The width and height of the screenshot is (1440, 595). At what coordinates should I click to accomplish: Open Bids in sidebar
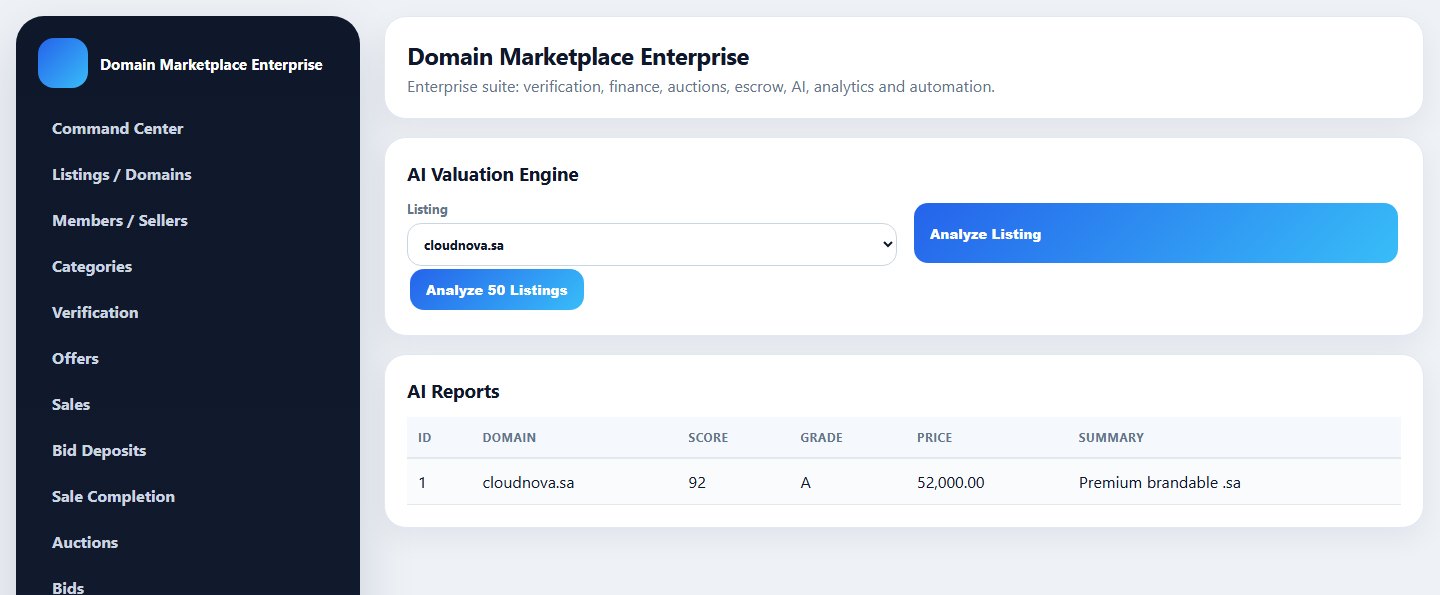point(68,588)
